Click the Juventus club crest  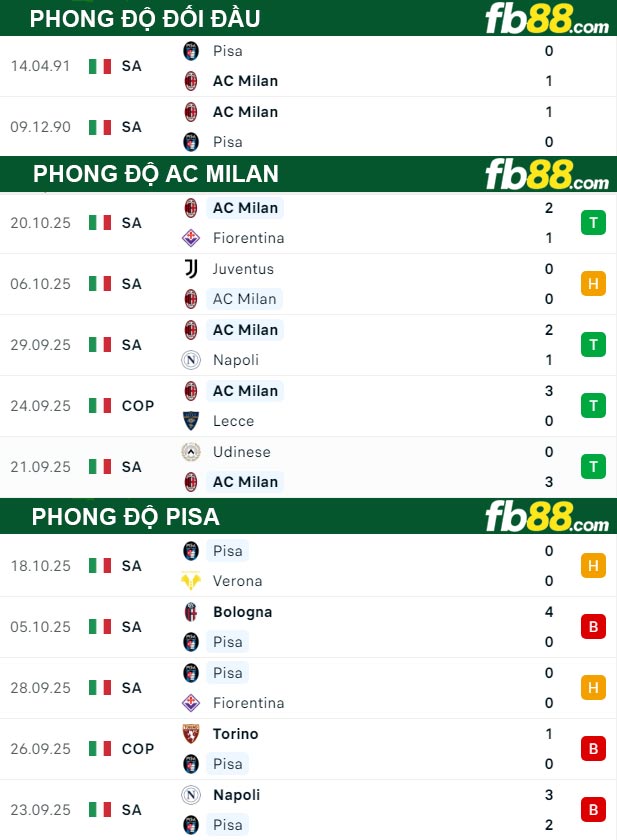click(191, 268)
